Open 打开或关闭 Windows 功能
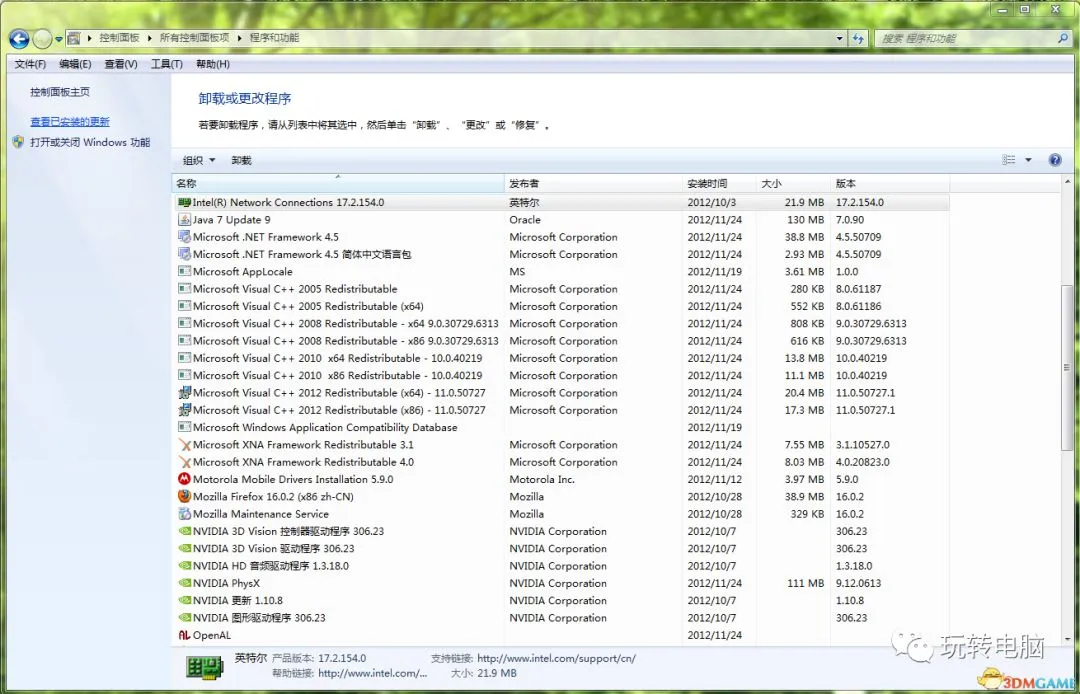 90,143
